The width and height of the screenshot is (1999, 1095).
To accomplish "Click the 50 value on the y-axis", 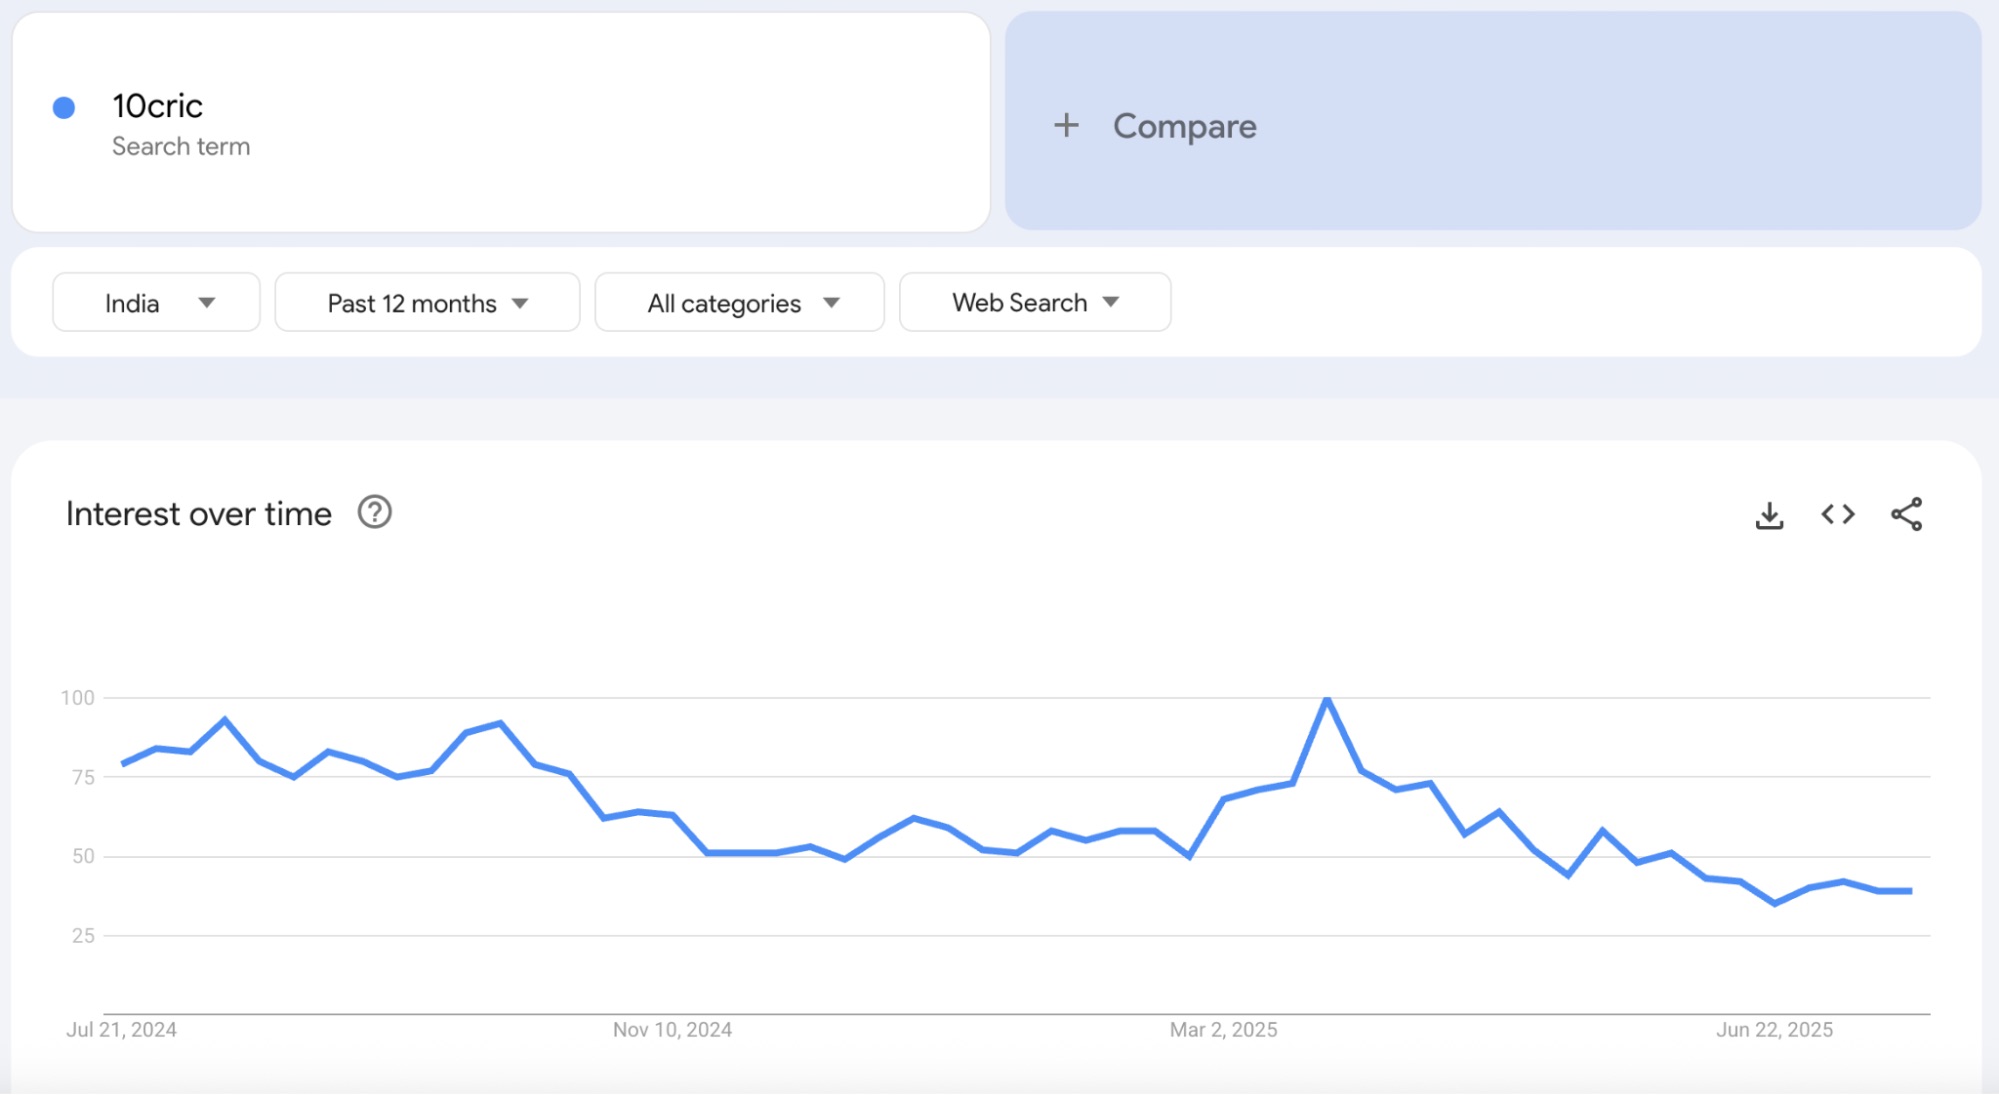I will (x=83, y=856).
